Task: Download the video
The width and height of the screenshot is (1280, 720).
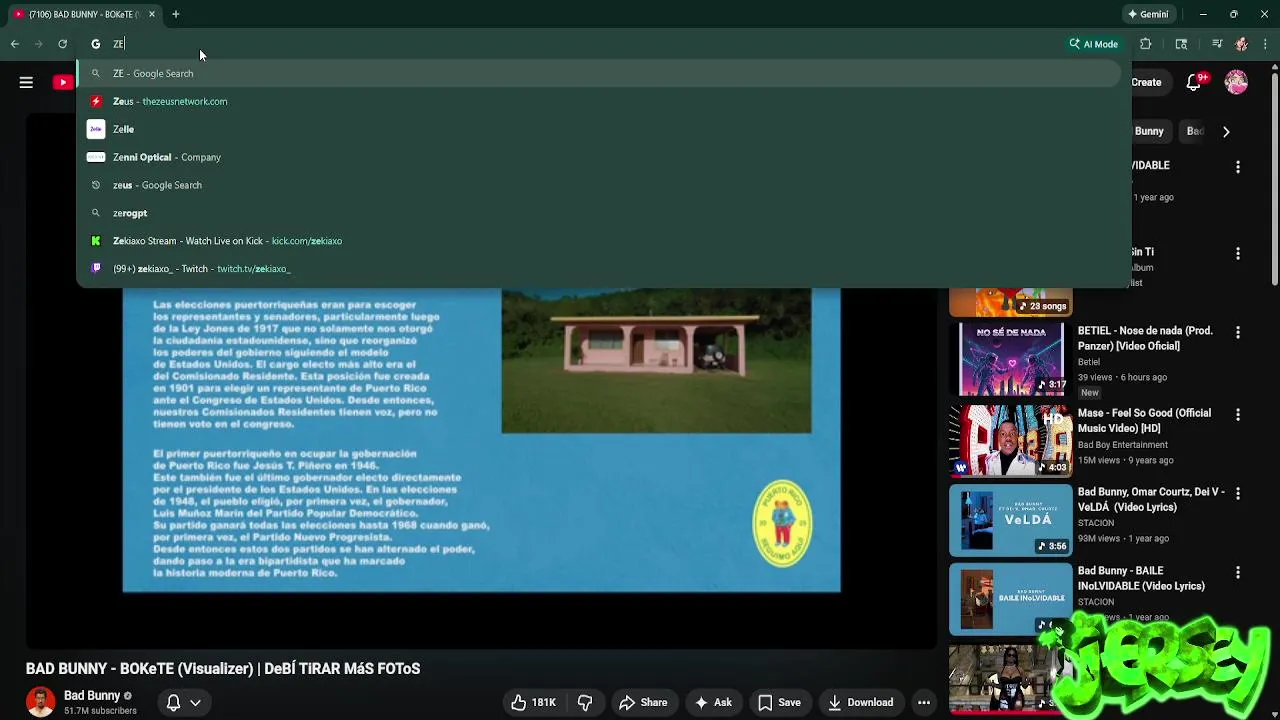Action: pyautogui.click(x=860, y=703)
